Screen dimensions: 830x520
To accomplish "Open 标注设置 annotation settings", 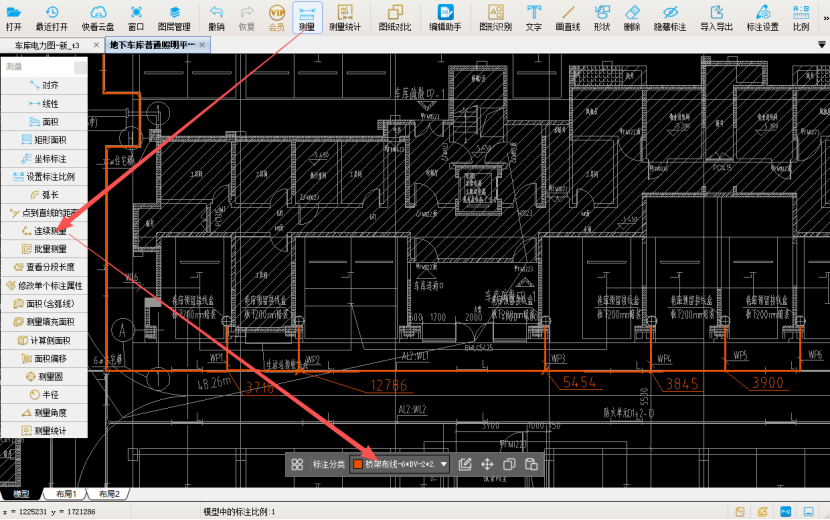I will [763, 18].
